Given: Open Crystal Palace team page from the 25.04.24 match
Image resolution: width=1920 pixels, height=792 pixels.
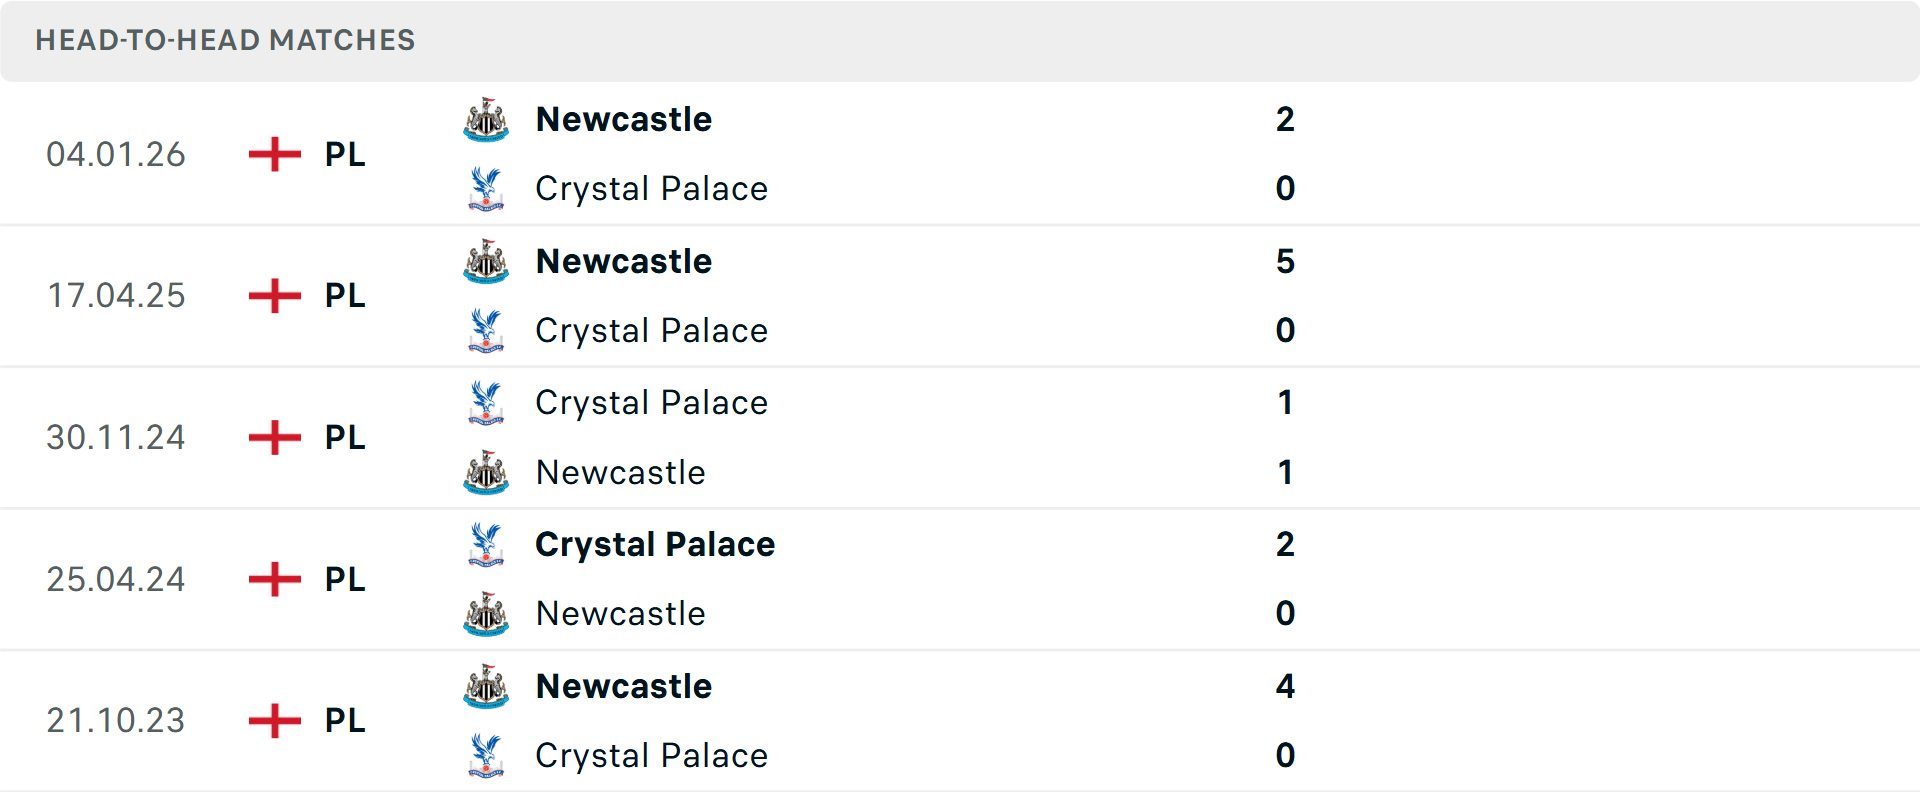Looking at the screenshot, I should pyautogui.click(x=655, y=545).
